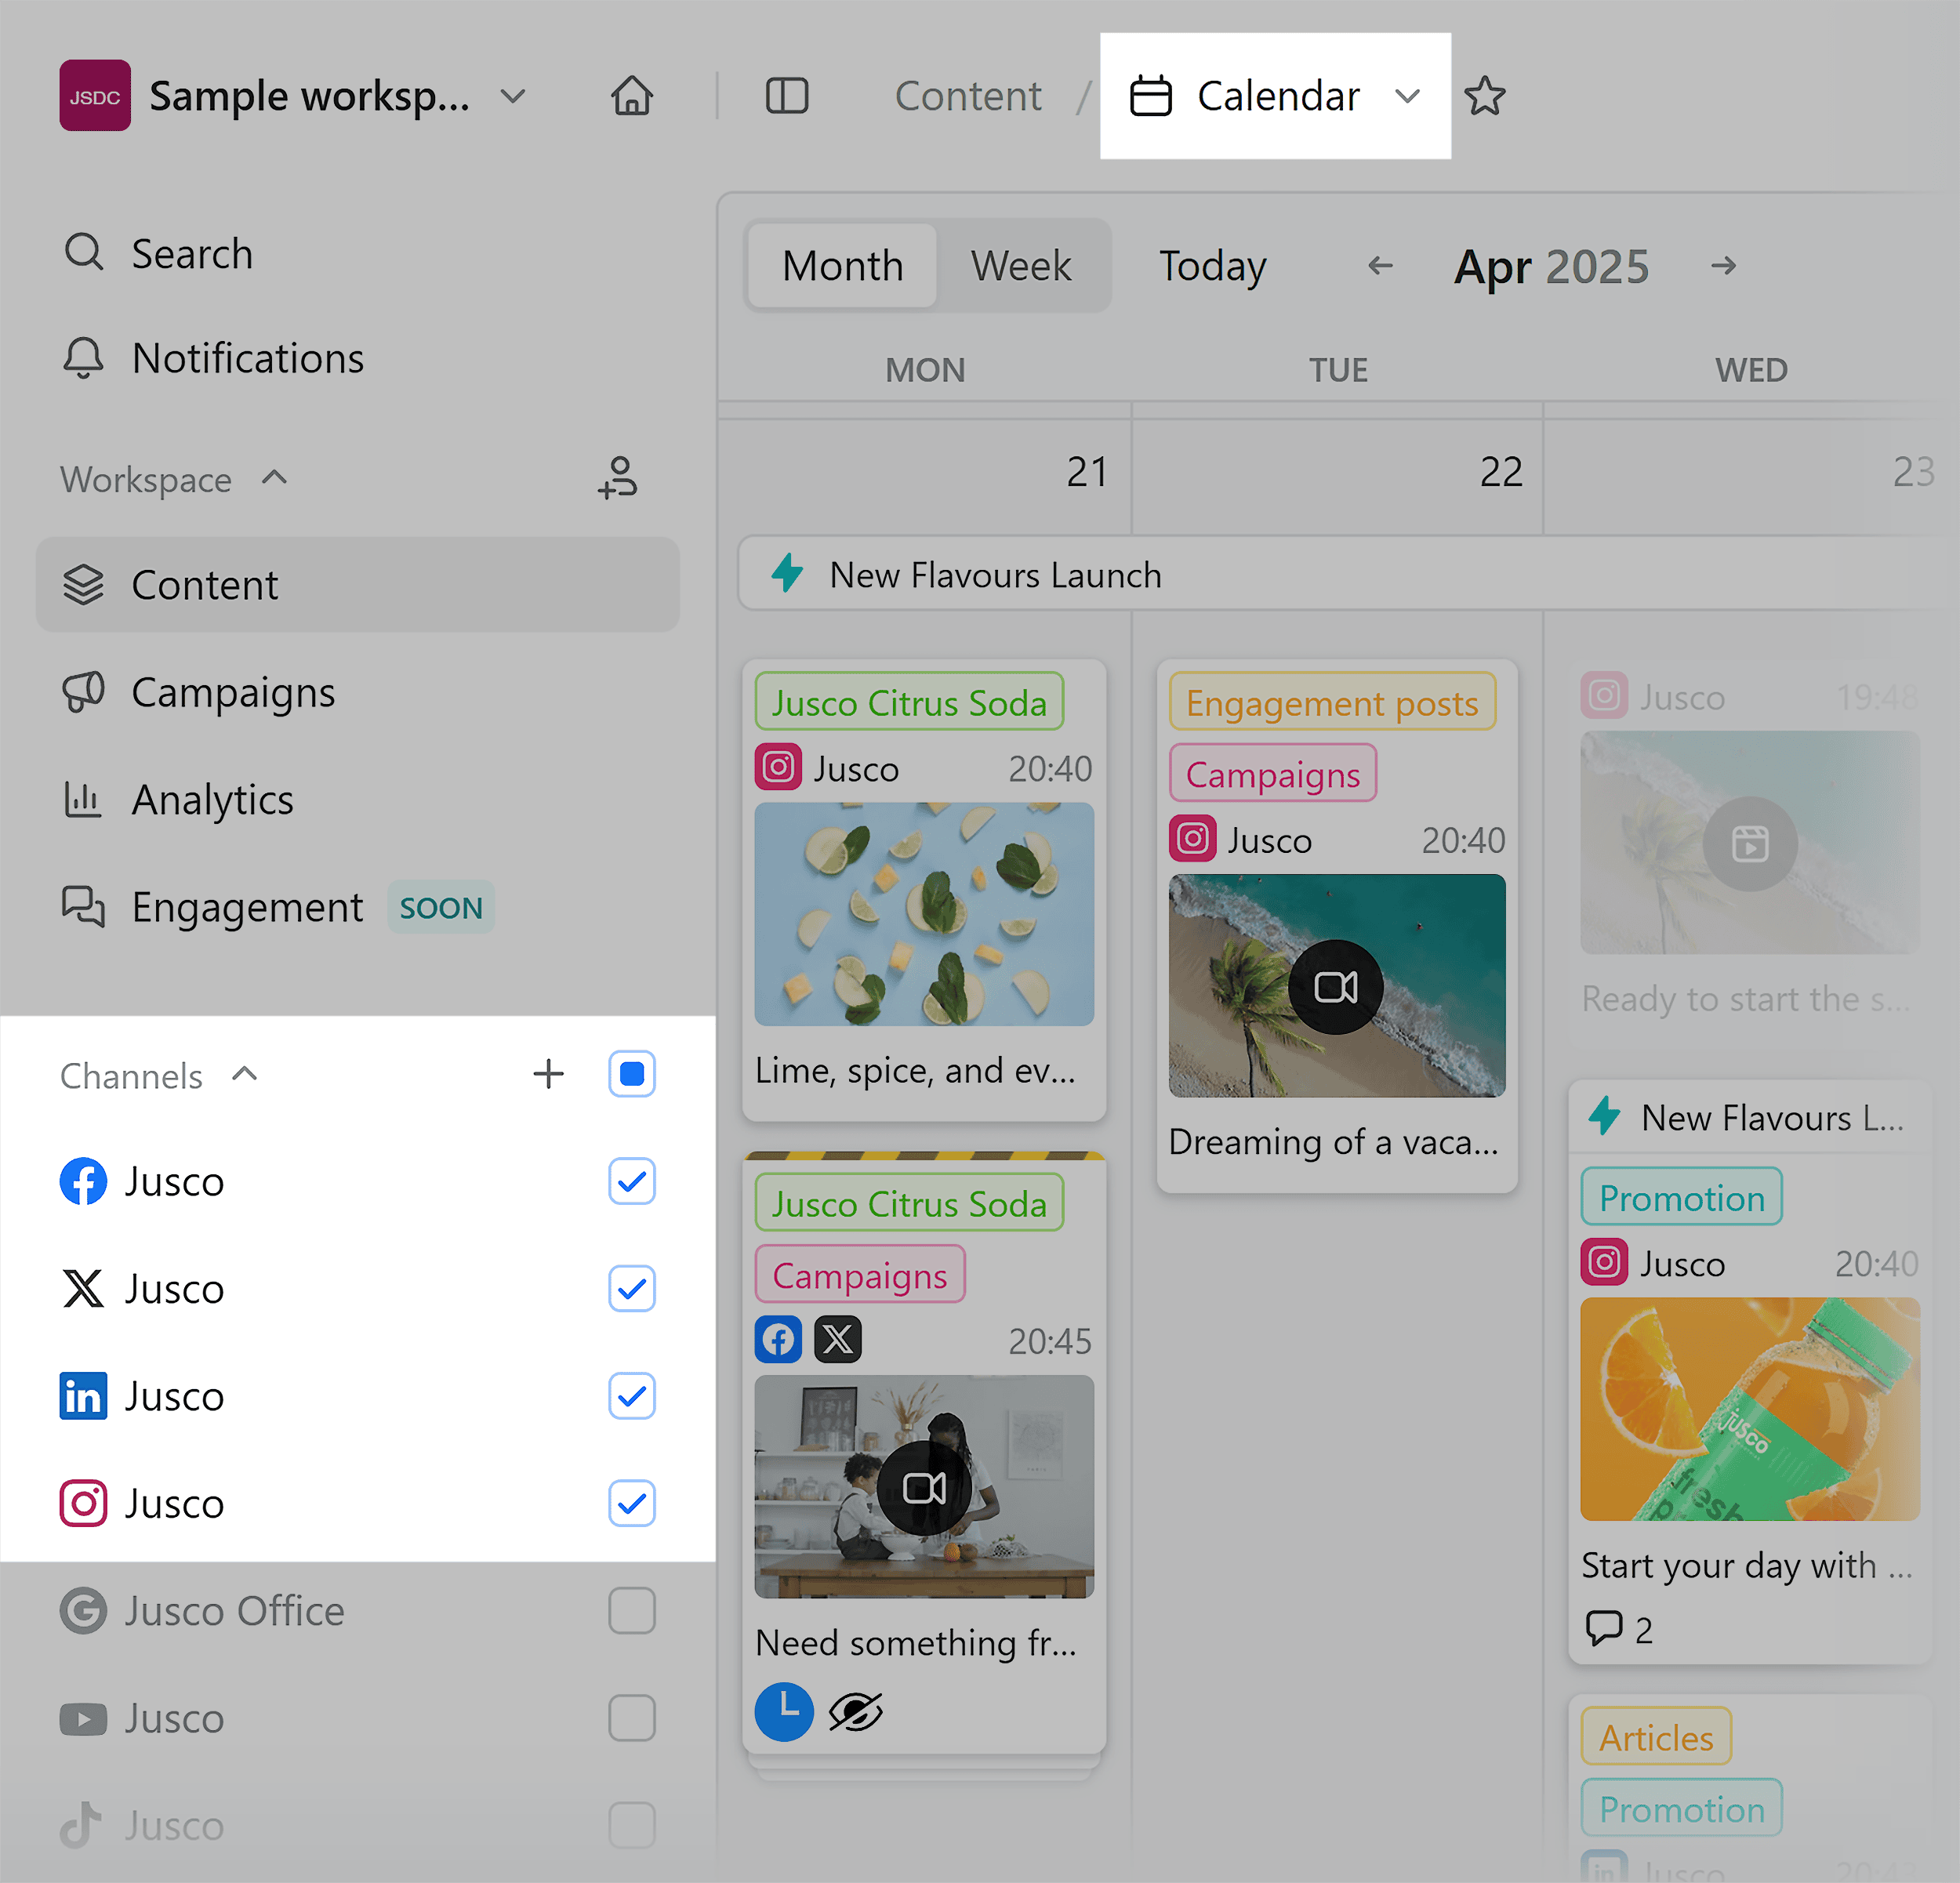This screenshot has height=1883, width=1960.
Task: Open Search in the sidebar
Action: click(x=192, y=253)
